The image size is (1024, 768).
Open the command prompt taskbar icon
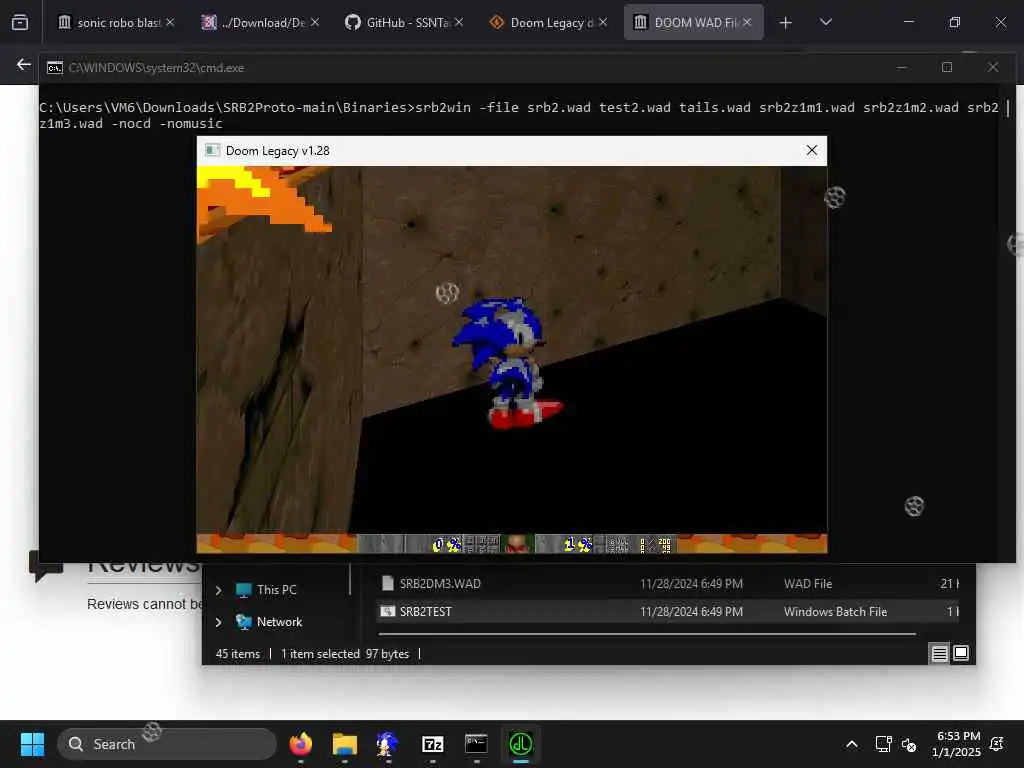coord(476,744)
